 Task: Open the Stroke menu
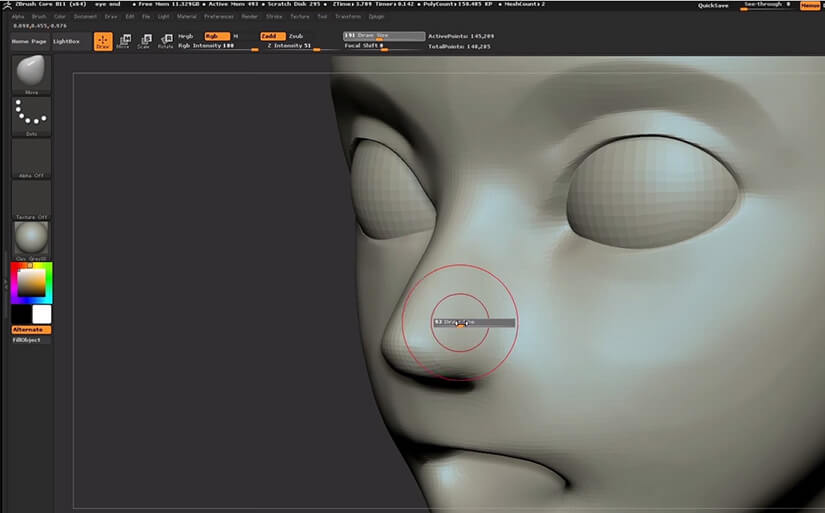pyautogui.click(x=274, y=17)
